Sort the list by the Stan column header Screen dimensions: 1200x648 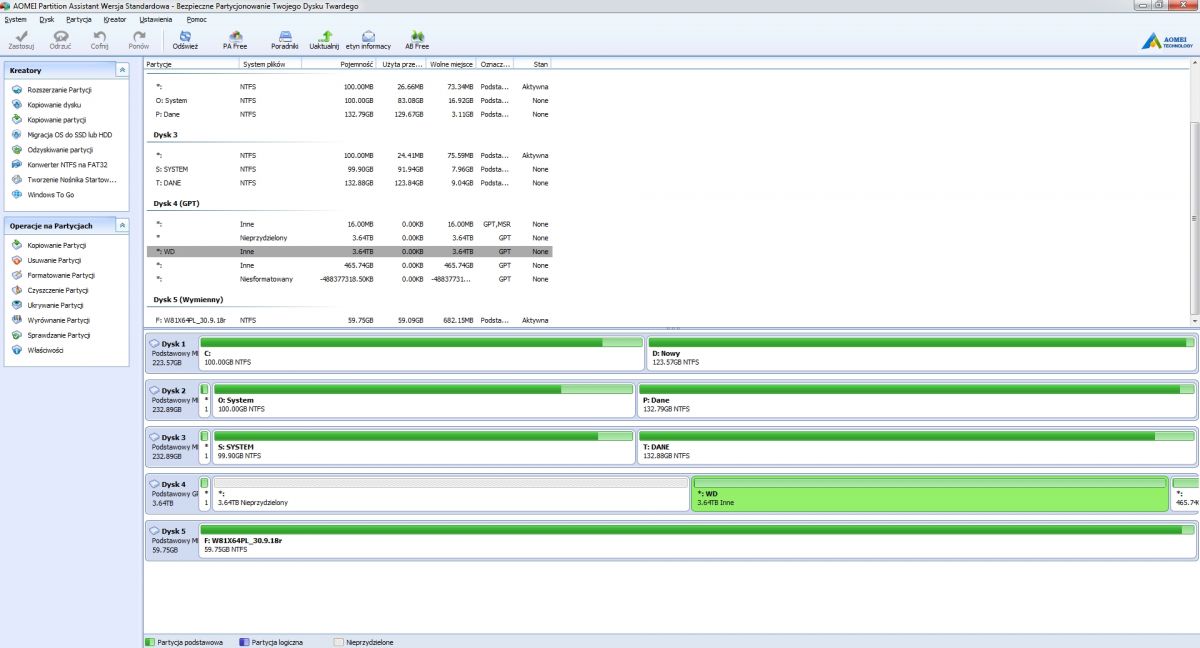click(x=532, y=64)
